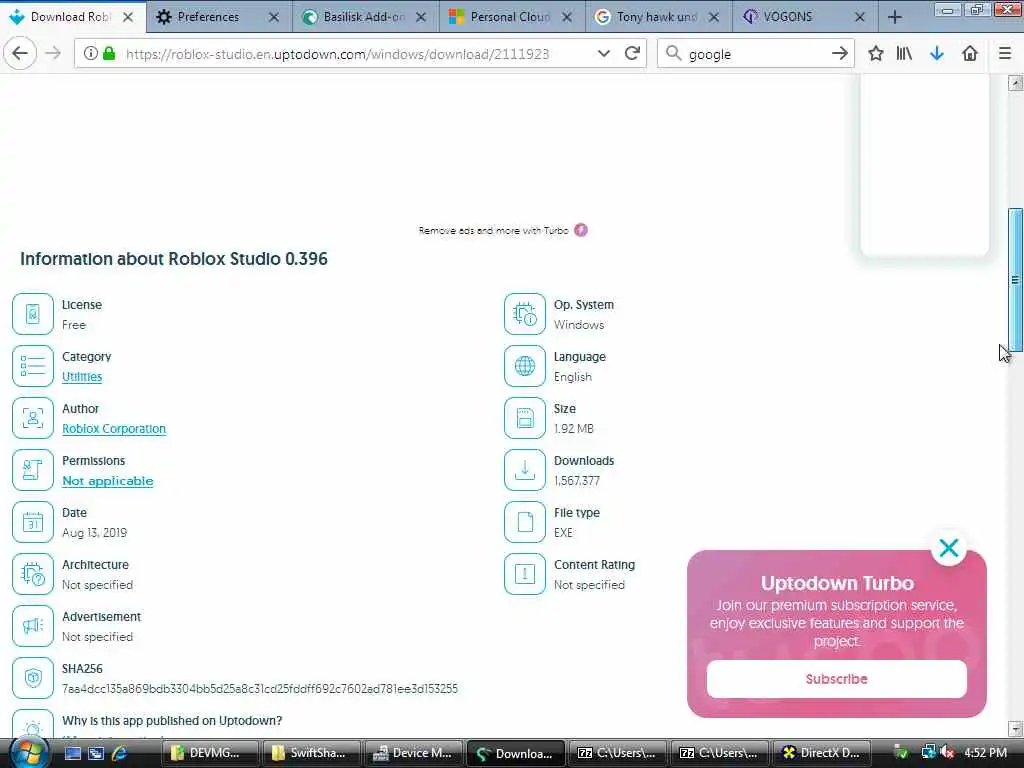Image resolution: width=1024 pixels, height=768 pixels.
Task: Switch to DirectX Diagnostic taskbar button
Action: point(822,753)
